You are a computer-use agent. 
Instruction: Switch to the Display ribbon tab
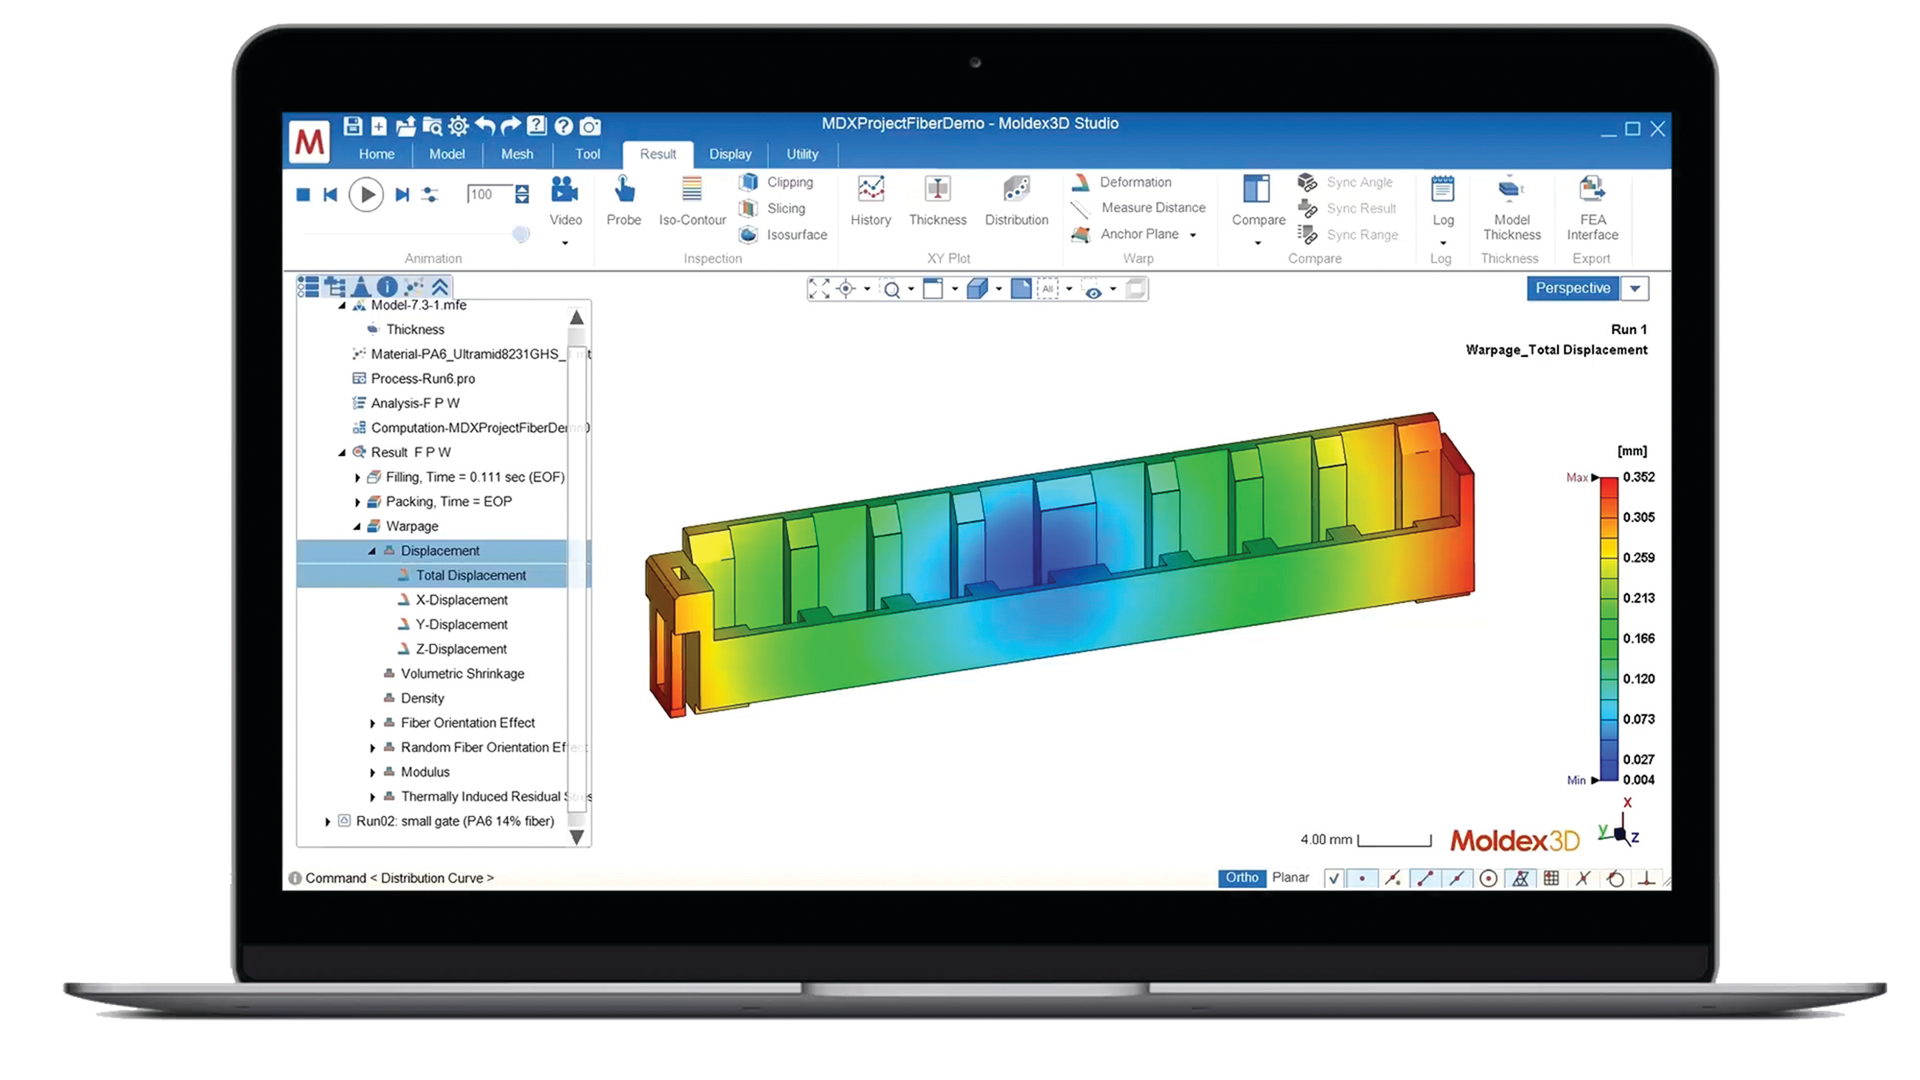730,154
